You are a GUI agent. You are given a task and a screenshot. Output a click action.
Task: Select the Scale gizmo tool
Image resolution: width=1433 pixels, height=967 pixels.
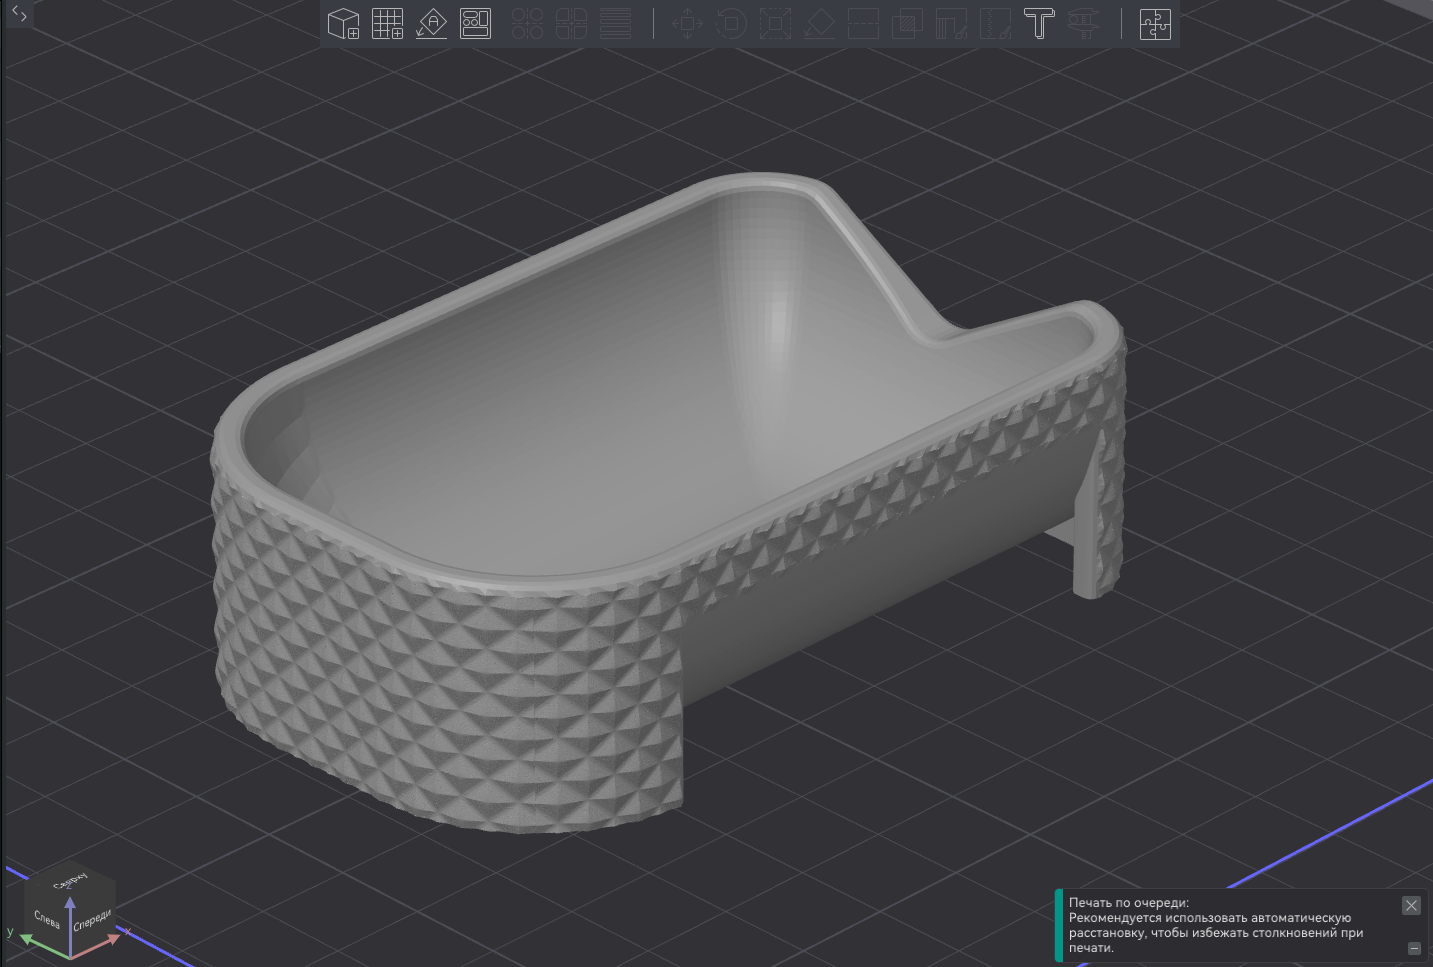[775, 23]
